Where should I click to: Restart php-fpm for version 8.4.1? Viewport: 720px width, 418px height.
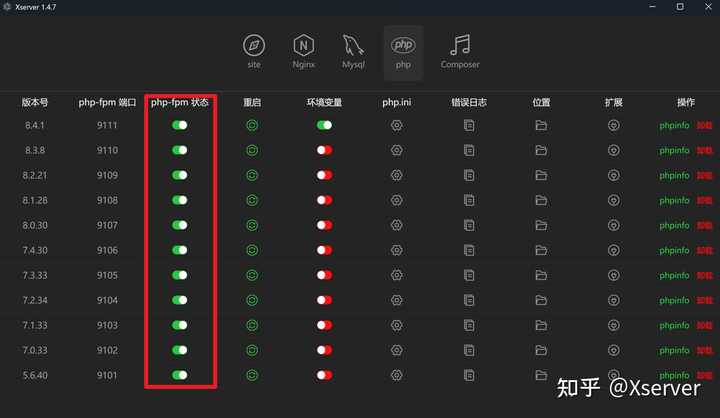252,125
